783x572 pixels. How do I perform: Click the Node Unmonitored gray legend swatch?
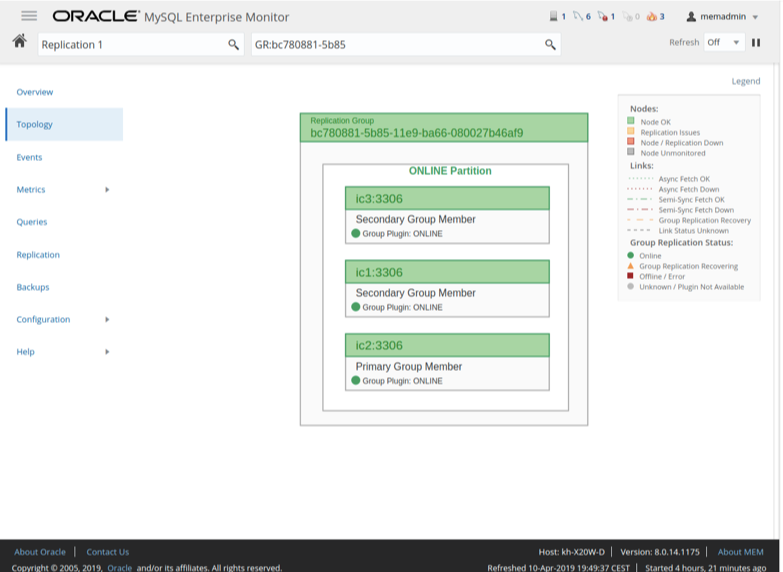(631, 152)
